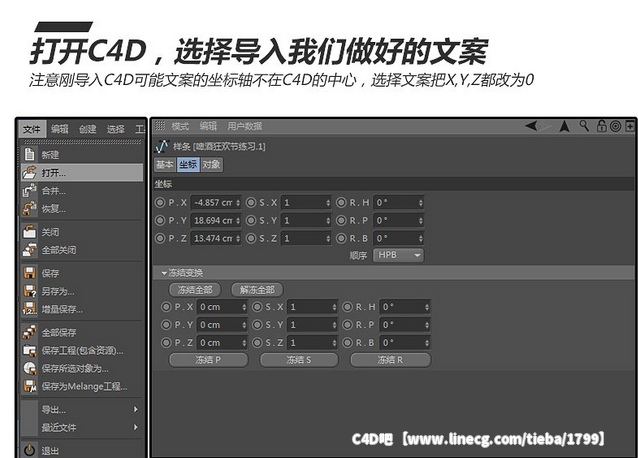Switch to the 对象 tab
This screenshot has width=638, height=458.
(211, 164)
